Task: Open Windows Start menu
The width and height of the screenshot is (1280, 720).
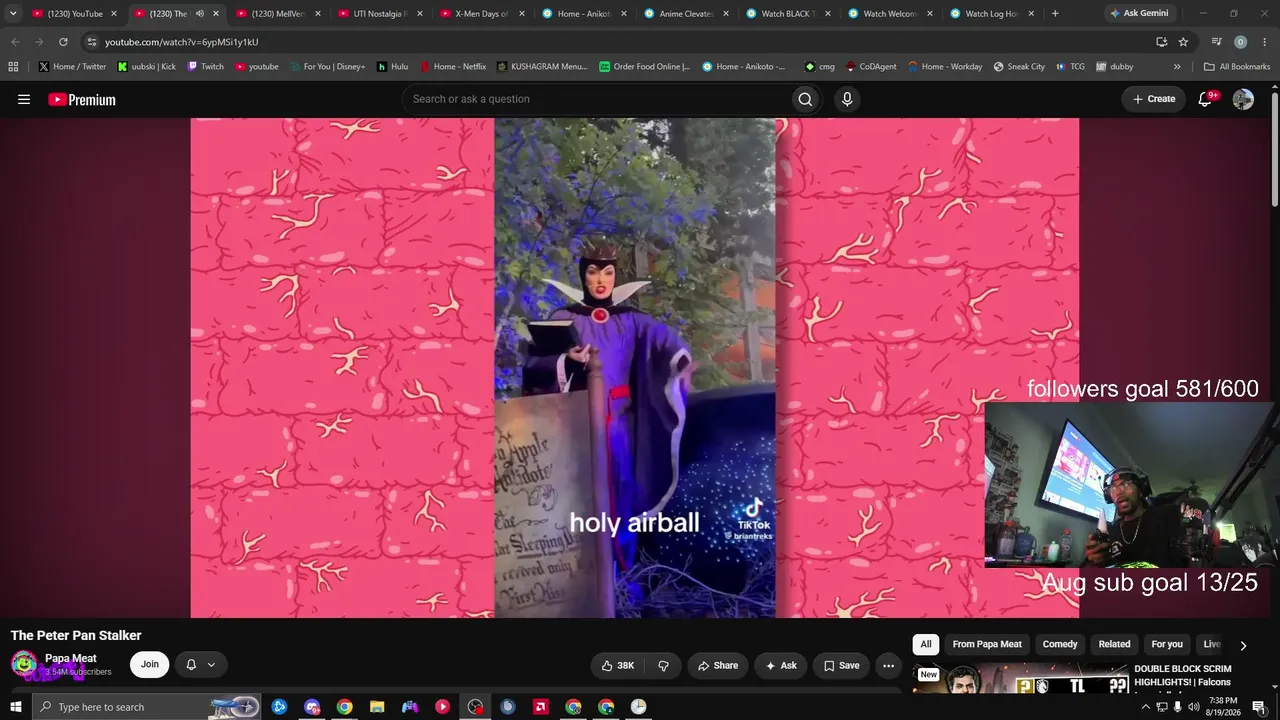Action: click(x=16, y=707)
